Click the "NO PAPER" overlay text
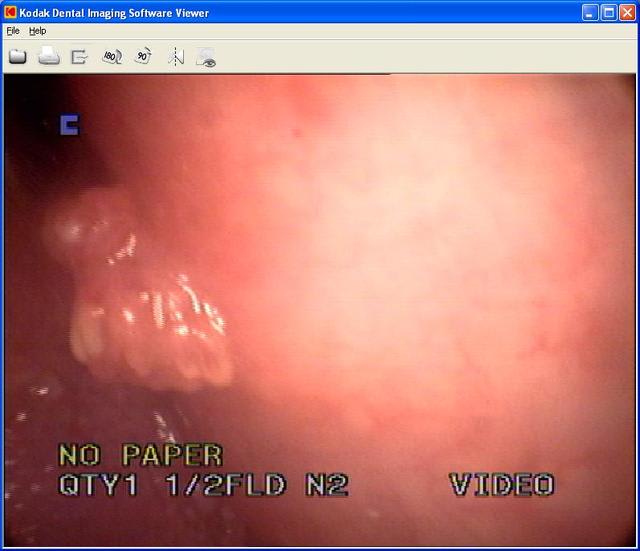 coord(140,456)
